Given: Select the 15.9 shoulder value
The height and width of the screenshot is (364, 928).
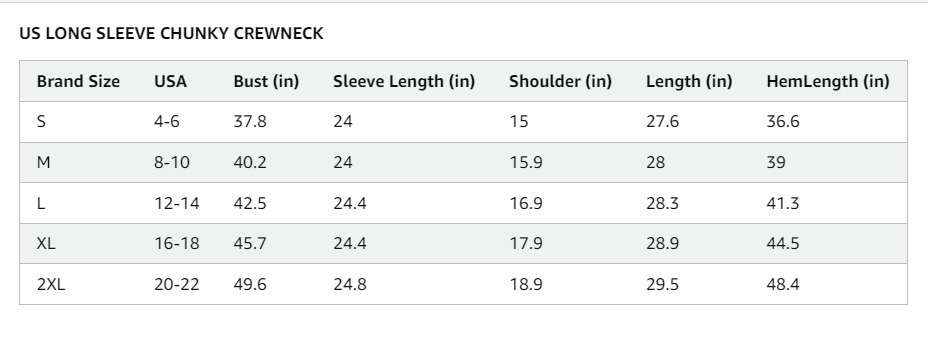Looking at the screenshot, I should (526, 162).
